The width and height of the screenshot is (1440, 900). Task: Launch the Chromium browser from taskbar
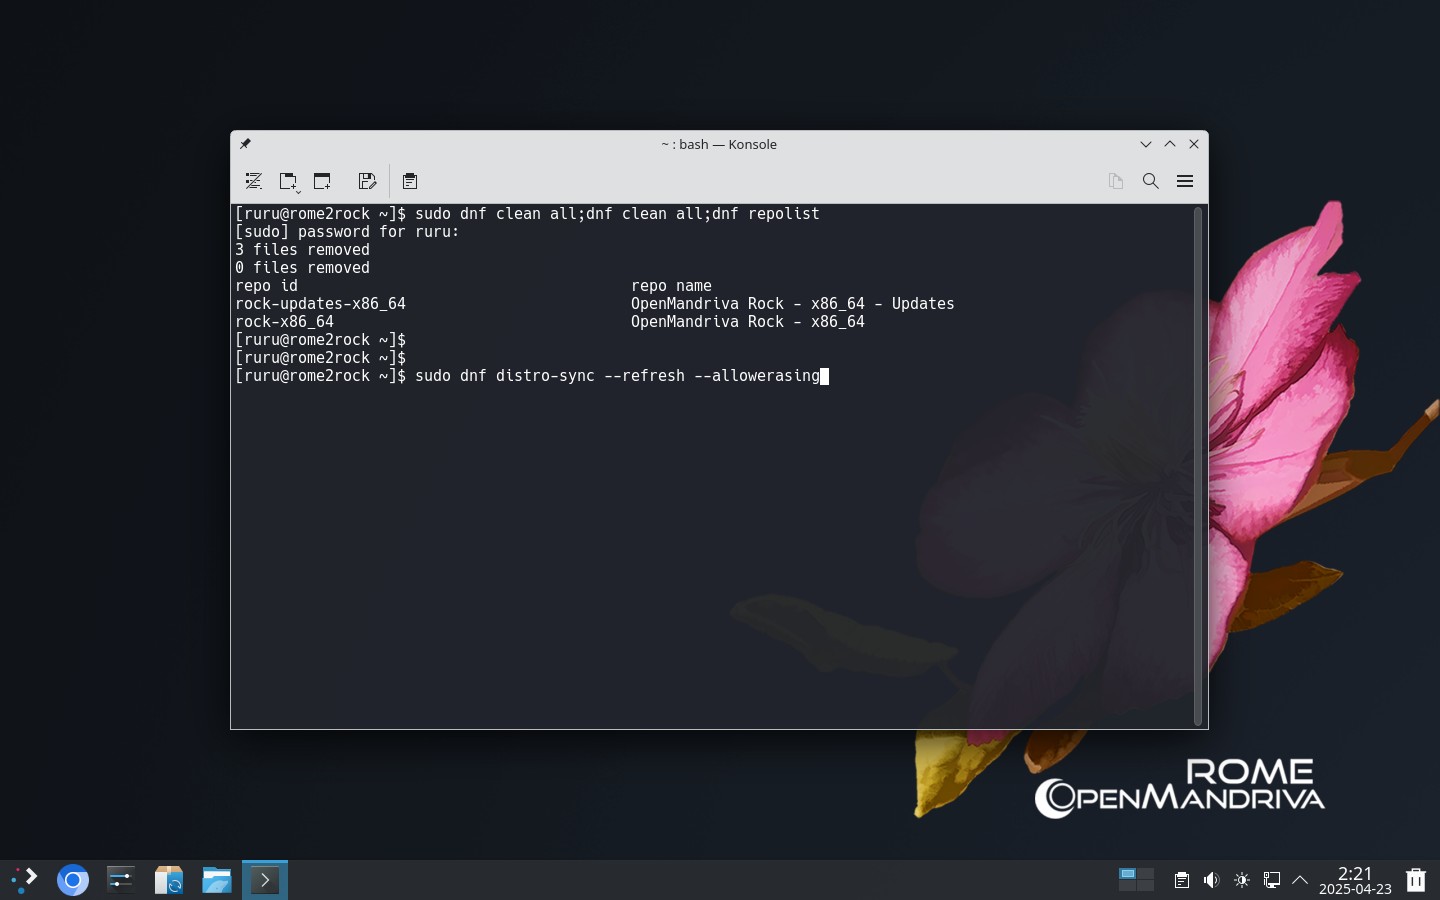73,880
